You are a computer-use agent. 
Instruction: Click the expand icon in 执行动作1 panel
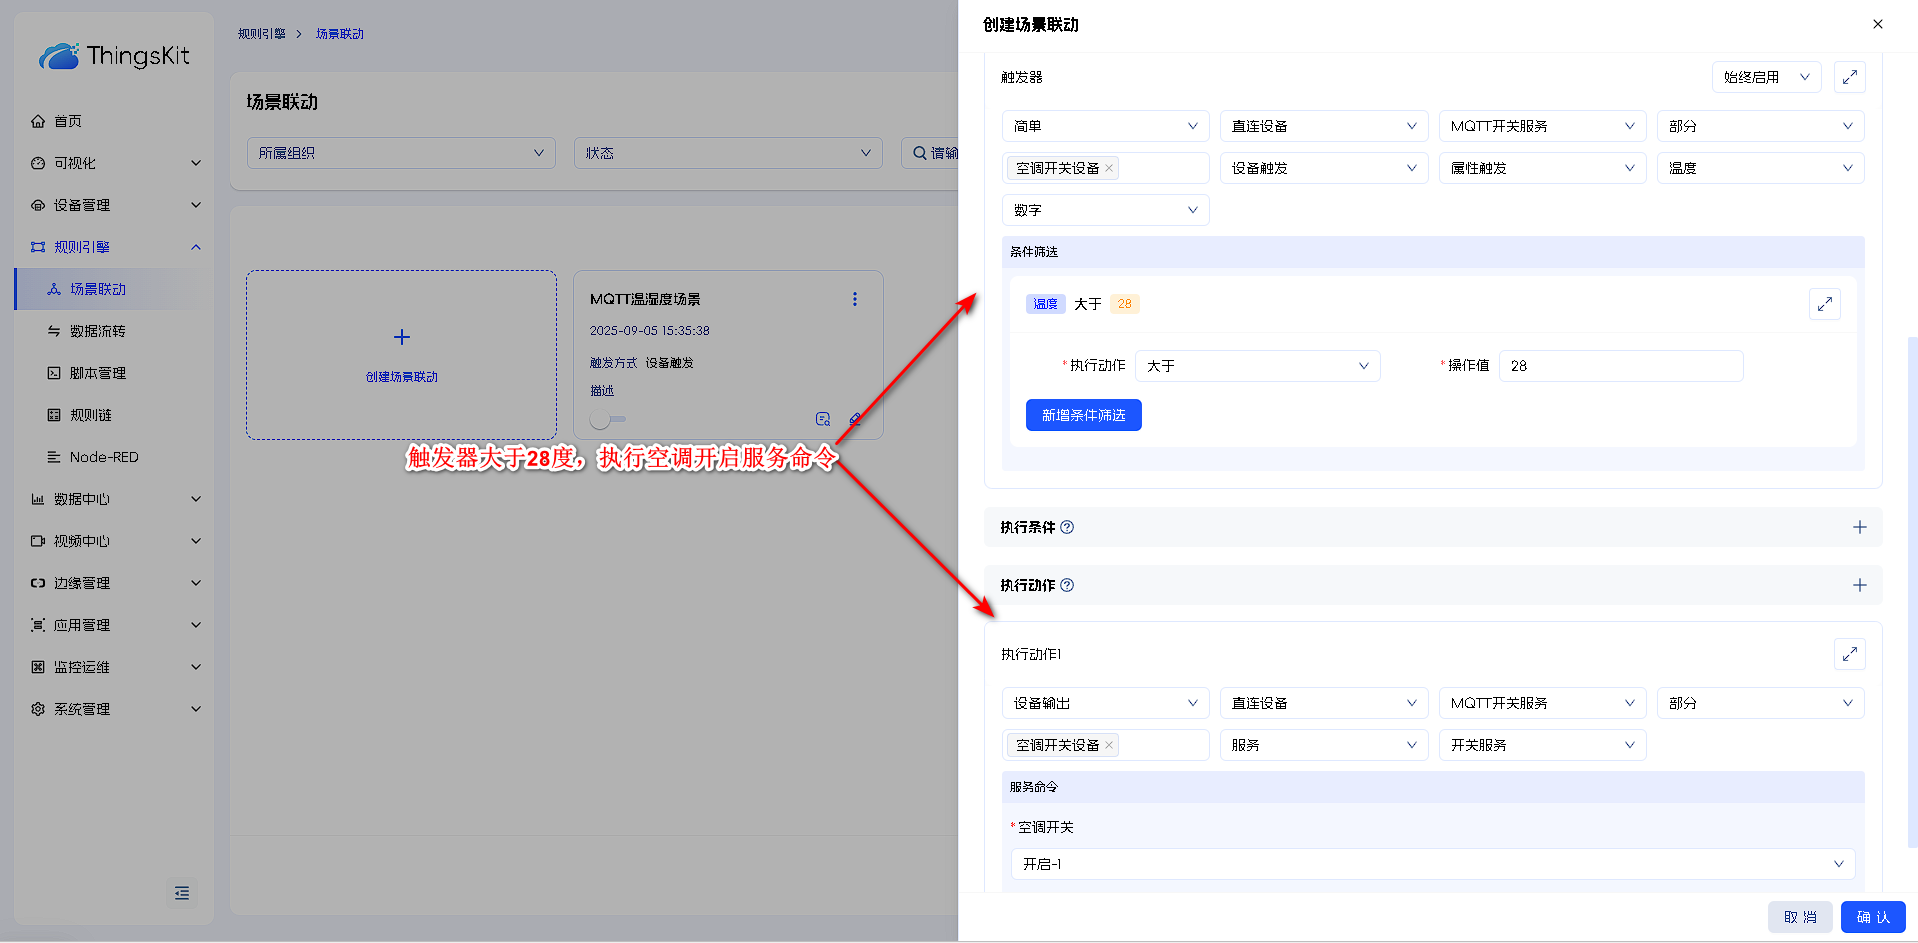pyautogui.click(x=1849, y=654)
